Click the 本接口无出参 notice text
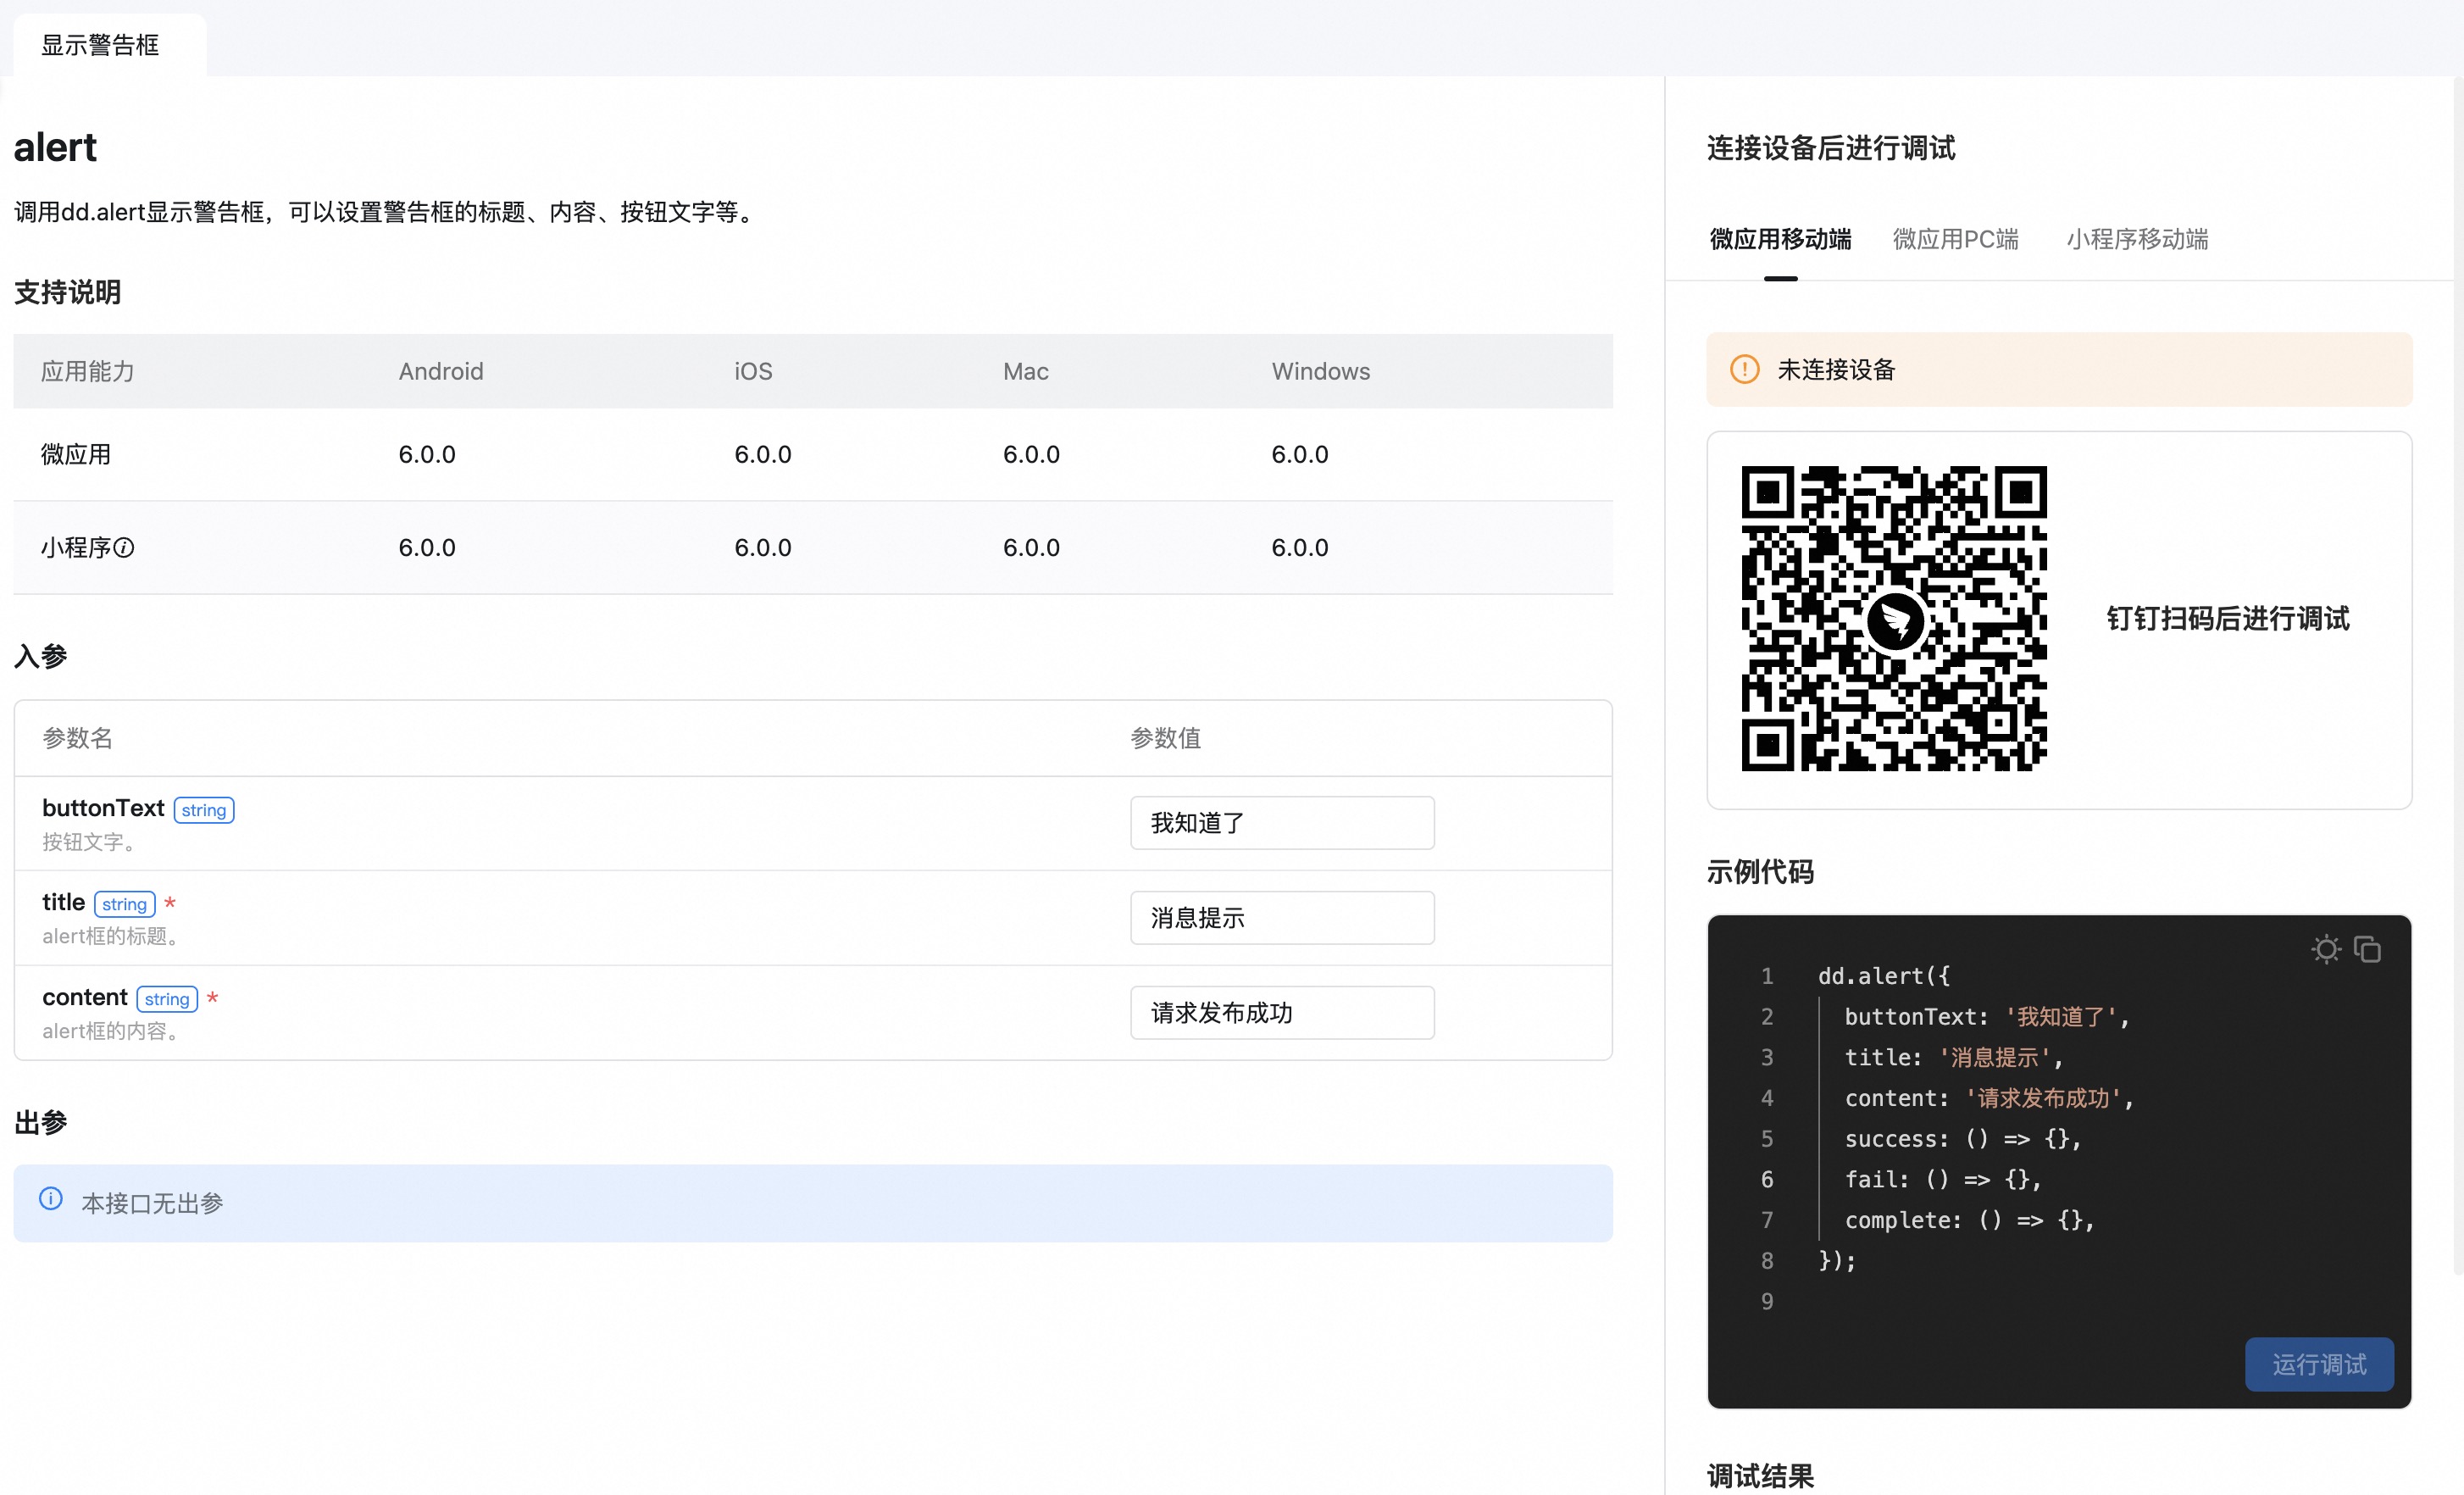This screenshot has height=1495, width=2464. pos(153,1204)
